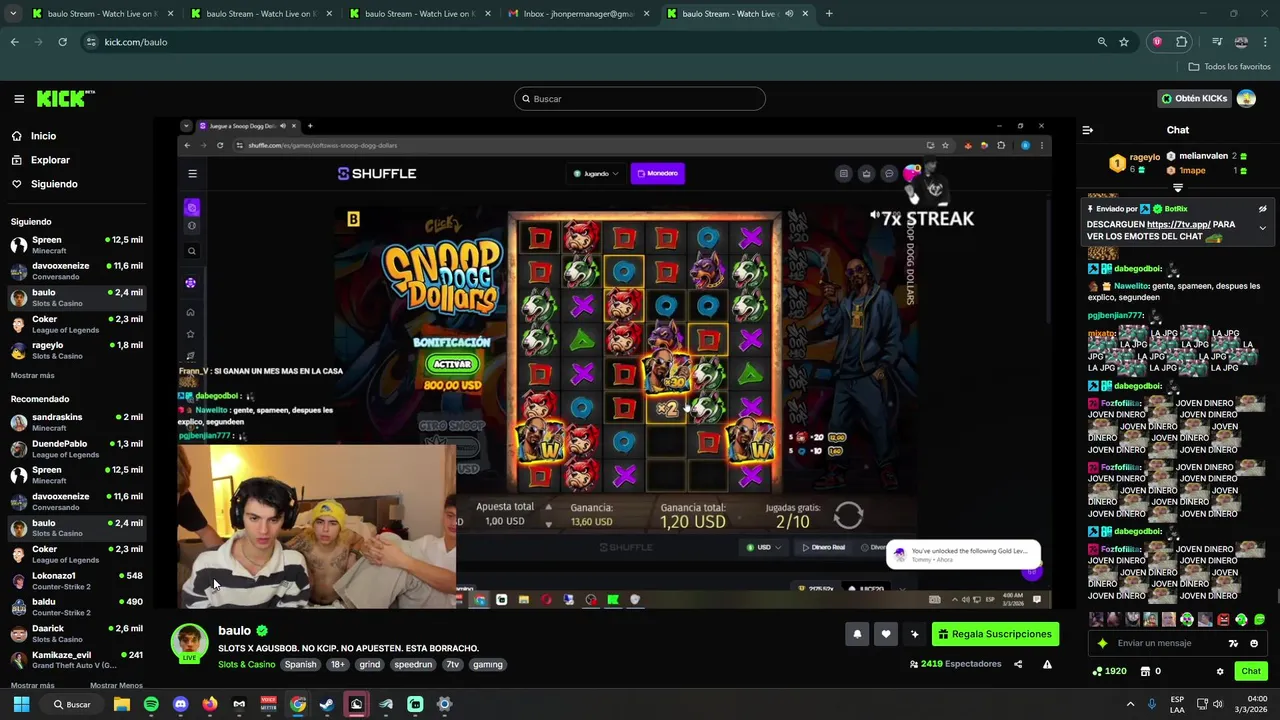Click the KICK logo
The height and width of the screenshot is (720, 1280).
65,98
